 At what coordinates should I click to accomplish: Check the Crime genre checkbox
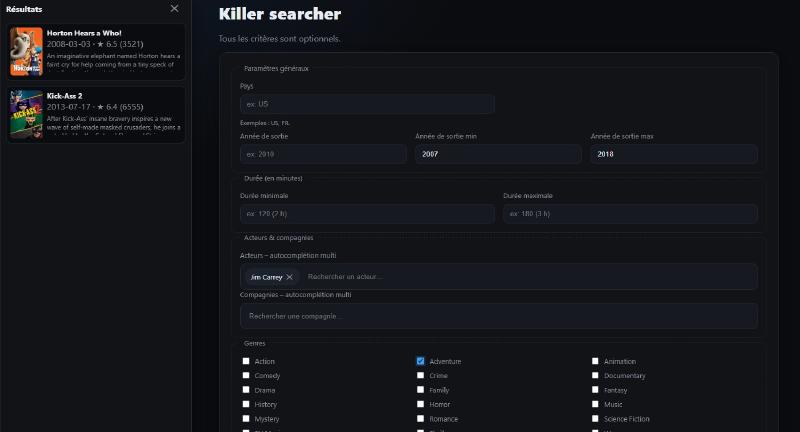click(420, 375)
